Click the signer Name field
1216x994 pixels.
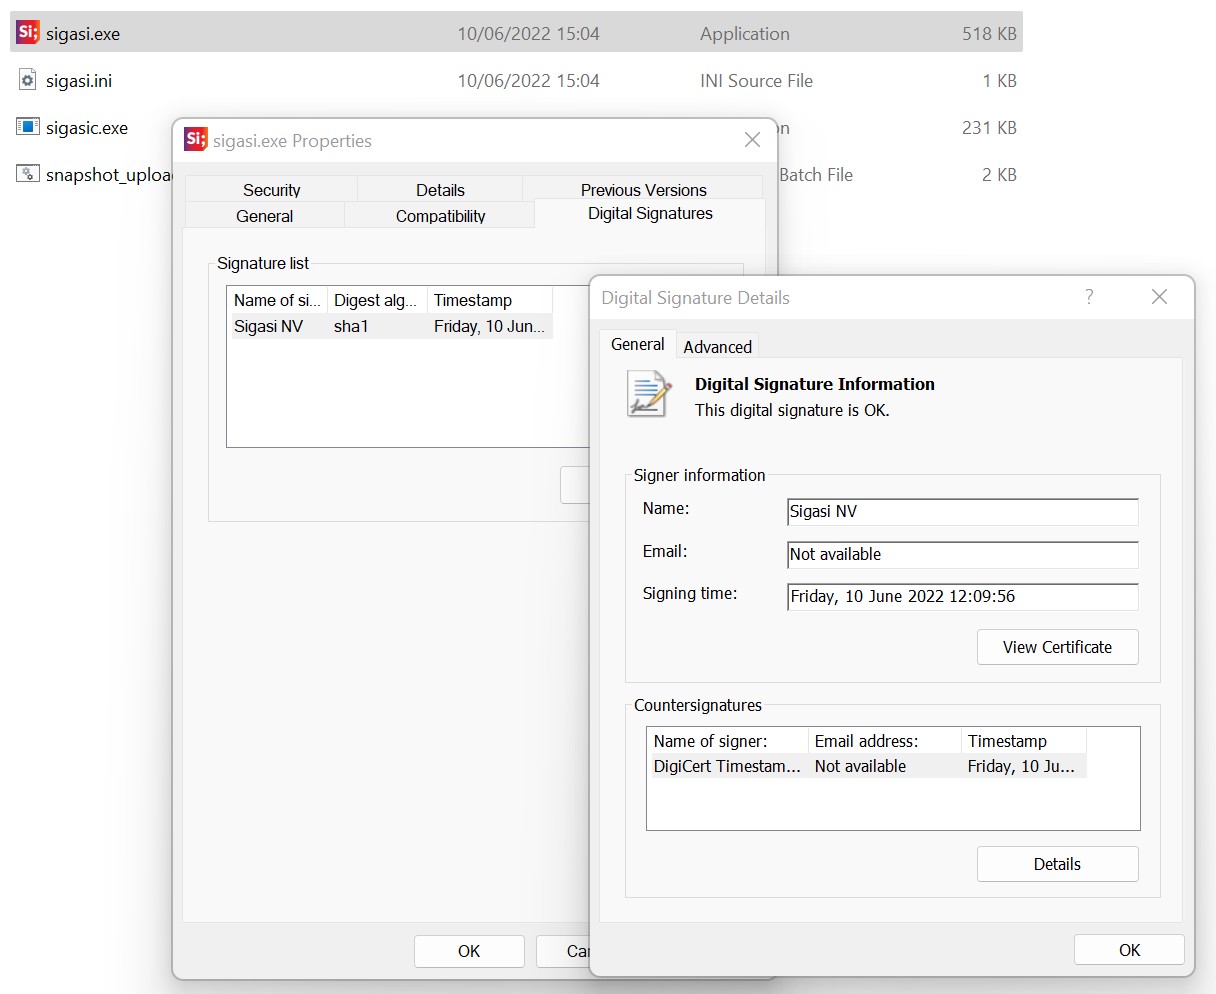click(x=963, y=511)
